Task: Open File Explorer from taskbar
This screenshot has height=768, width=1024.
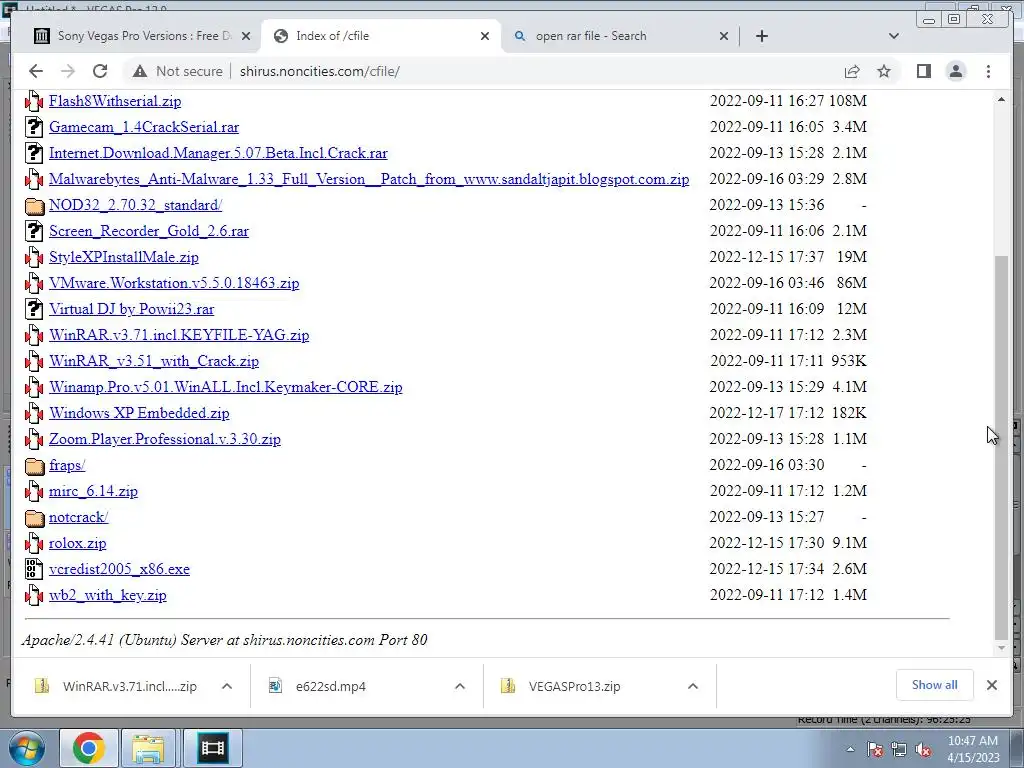Action: [x=148, y=748]
